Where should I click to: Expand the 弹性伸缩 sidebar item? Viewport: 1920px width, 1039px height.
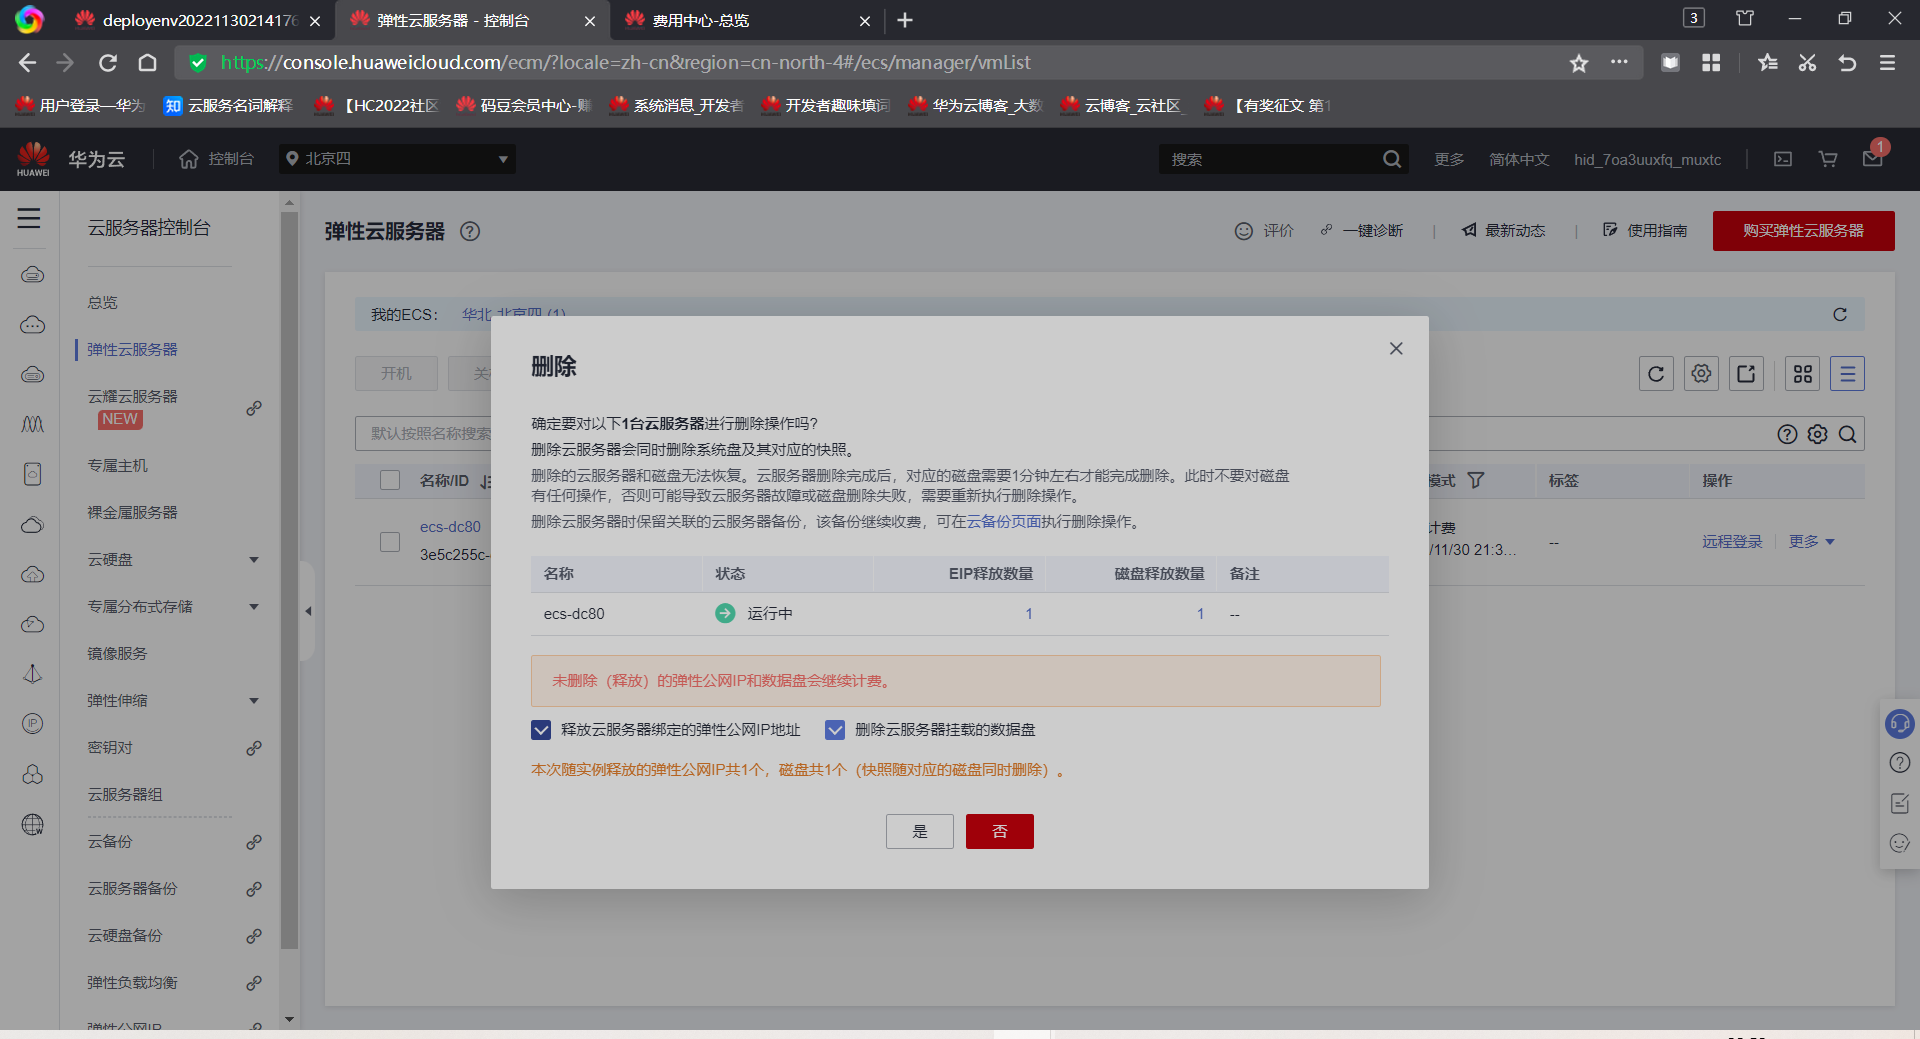tap(254, 701)
